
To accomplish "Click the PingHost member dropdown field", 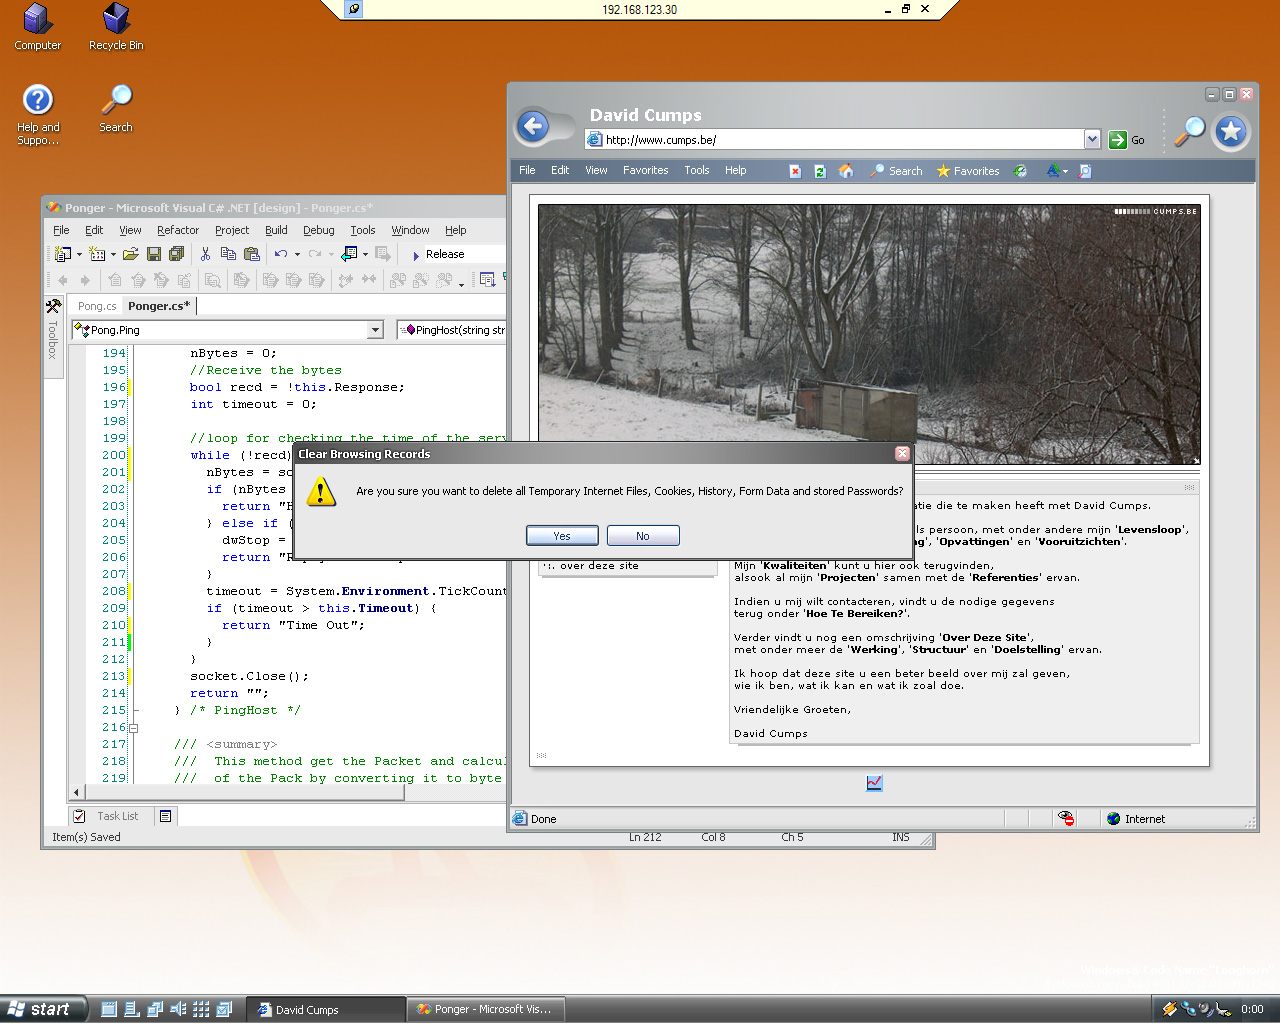I will [452, 330].
